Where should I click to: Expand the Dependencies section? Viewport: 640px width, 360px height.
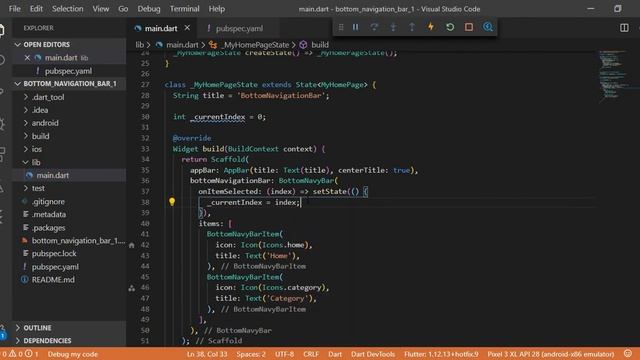tap(69, 340)
